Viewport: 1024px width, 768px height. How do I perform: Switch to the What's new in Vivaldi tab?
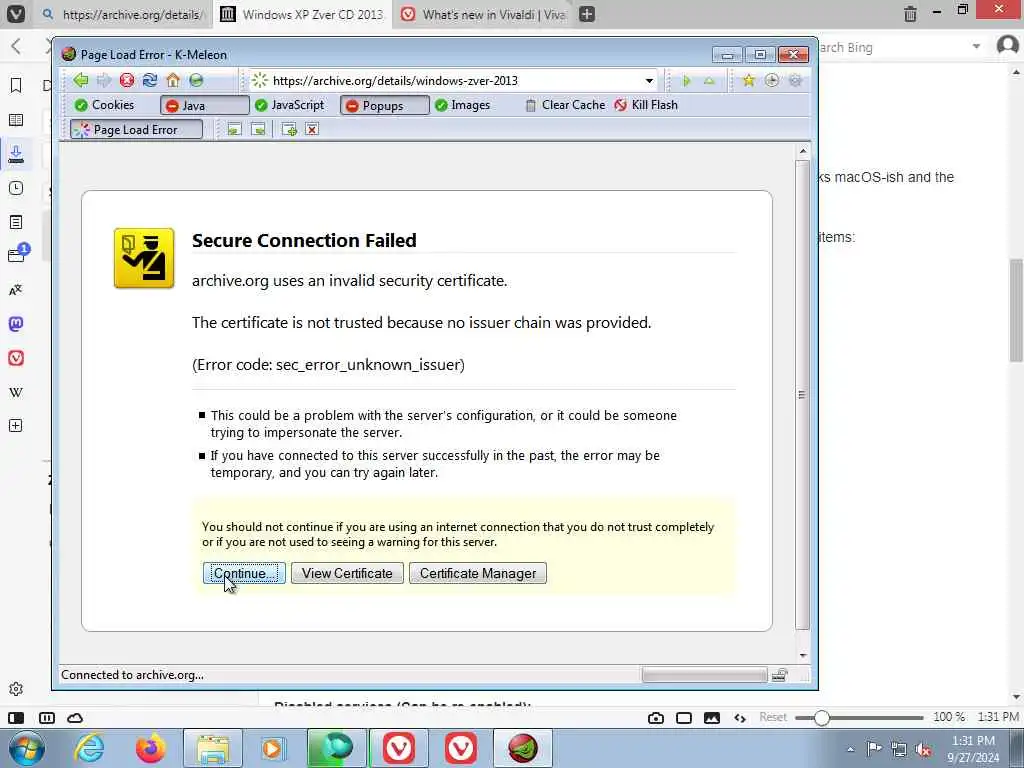coord(483,14)
